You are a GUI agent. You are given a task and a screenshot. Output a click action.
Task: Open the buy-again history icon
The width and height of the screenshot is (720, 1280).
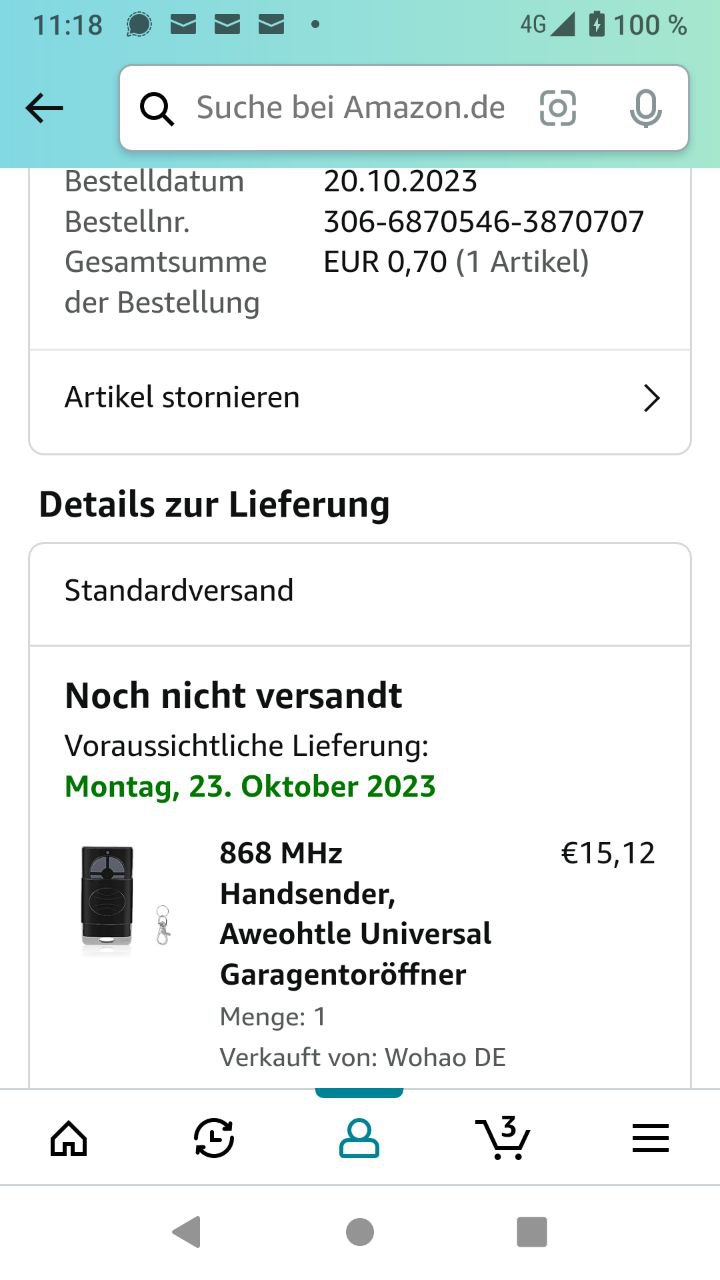(214, 1138)
